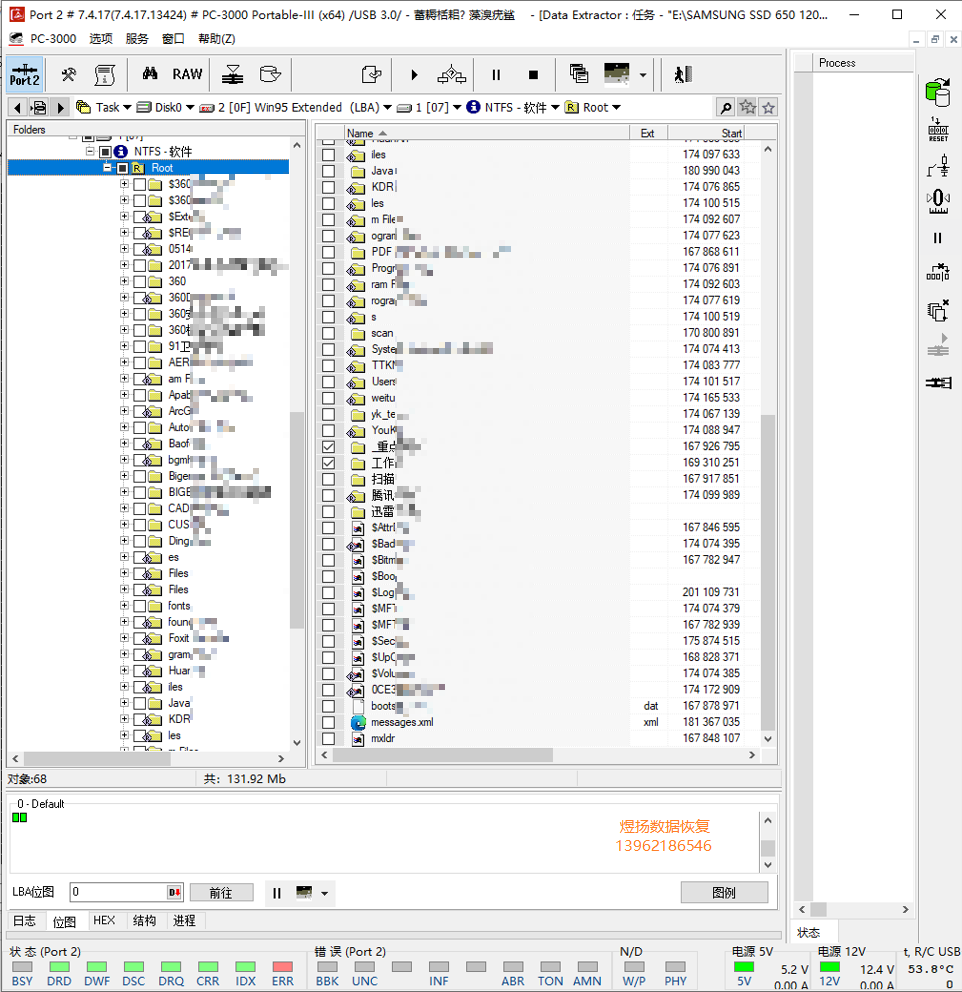Expand the fonts folder in the tree
Viewport: 962px width, 992px height.
(x=124, y=605)
